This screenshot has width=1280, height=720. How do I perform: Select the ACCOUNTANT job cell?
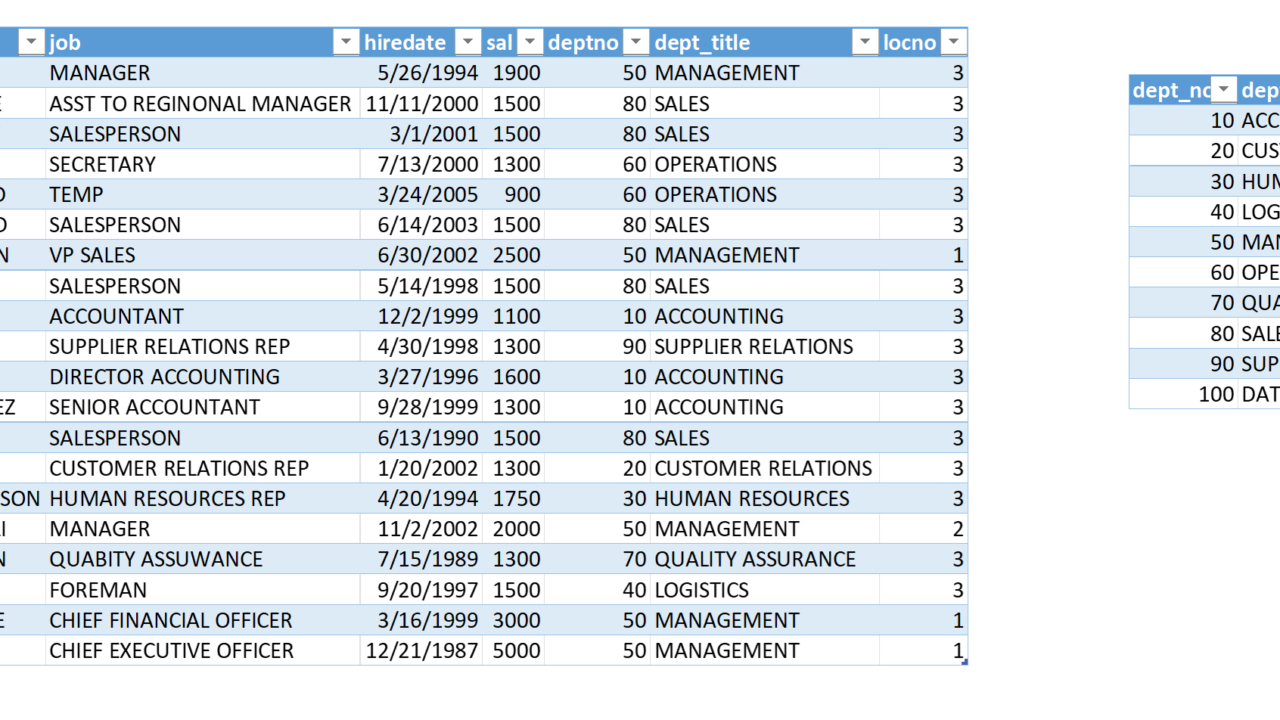pyautogui.click(x=203, y=316)
